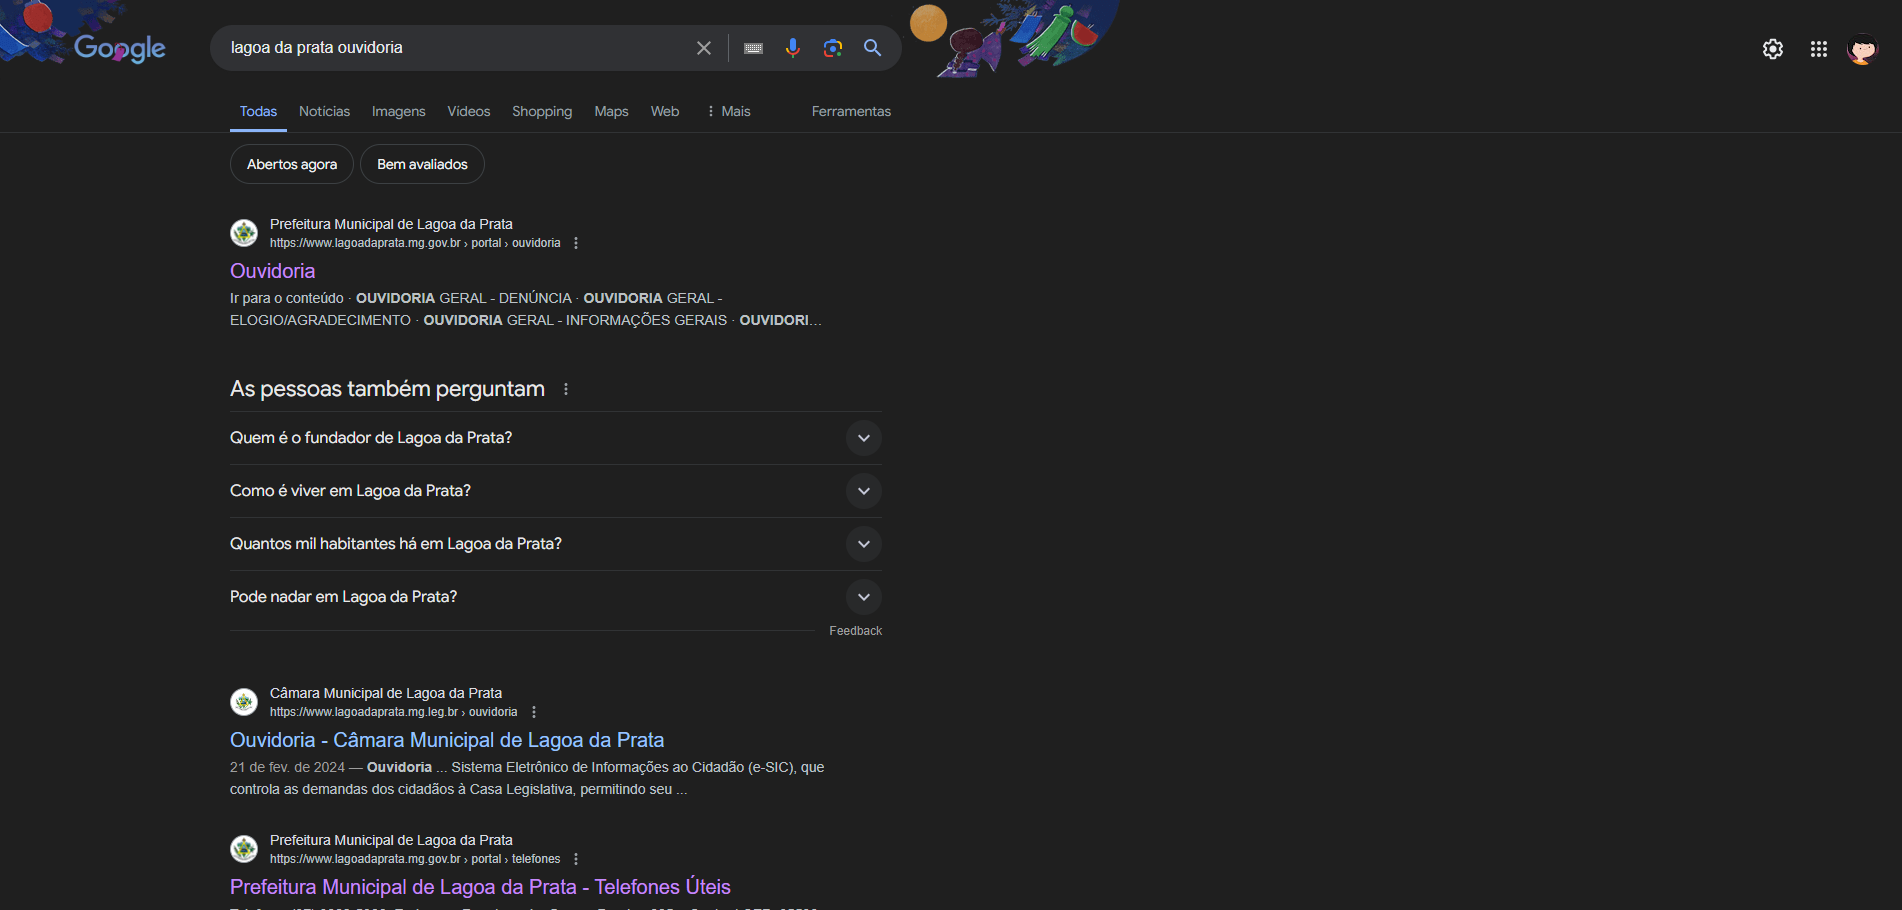Click the lagoadaprata.mg.leg.br ouvidoria URL
1902x910 pixels.
[394, 712]
